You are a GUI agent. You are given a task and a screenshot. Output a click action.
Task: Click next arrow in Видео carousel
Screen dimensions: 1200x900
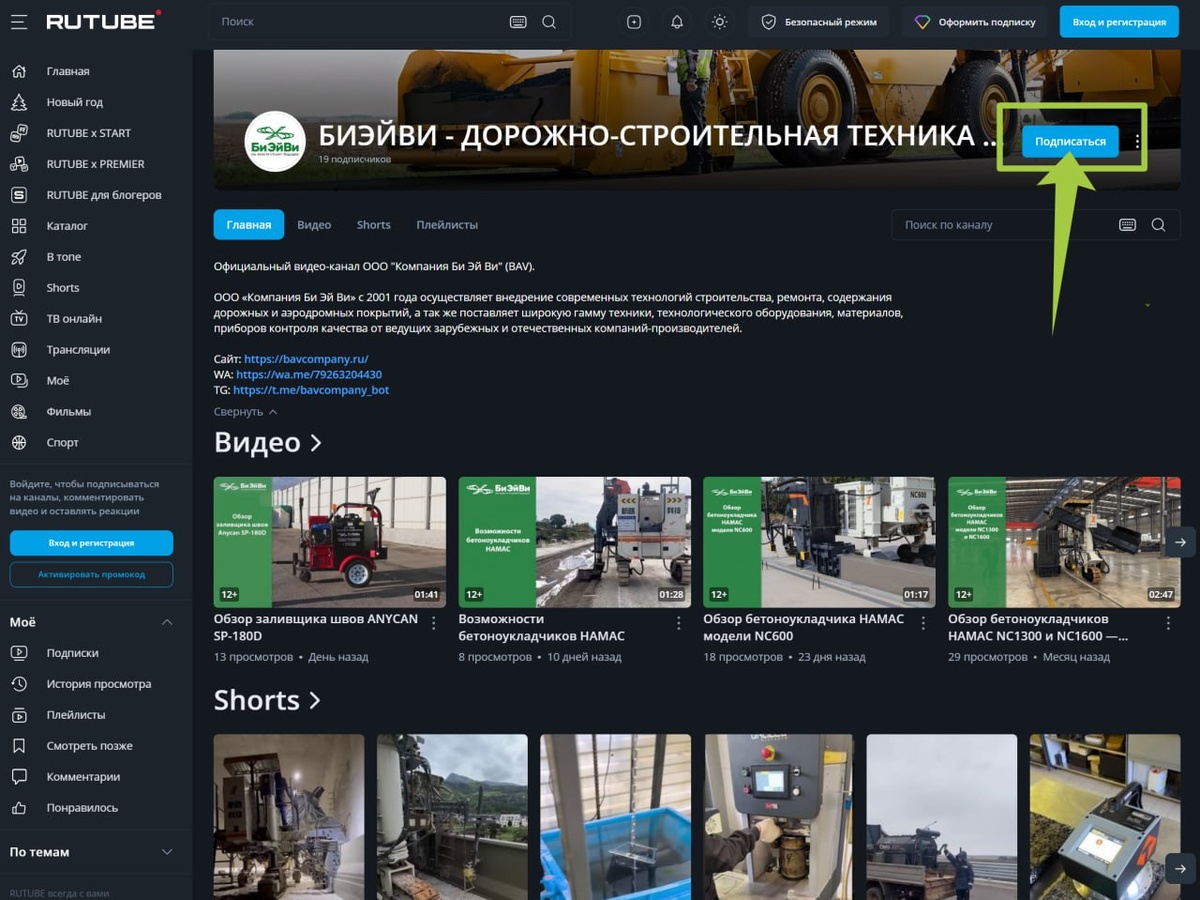click(x=1180, y=542)
